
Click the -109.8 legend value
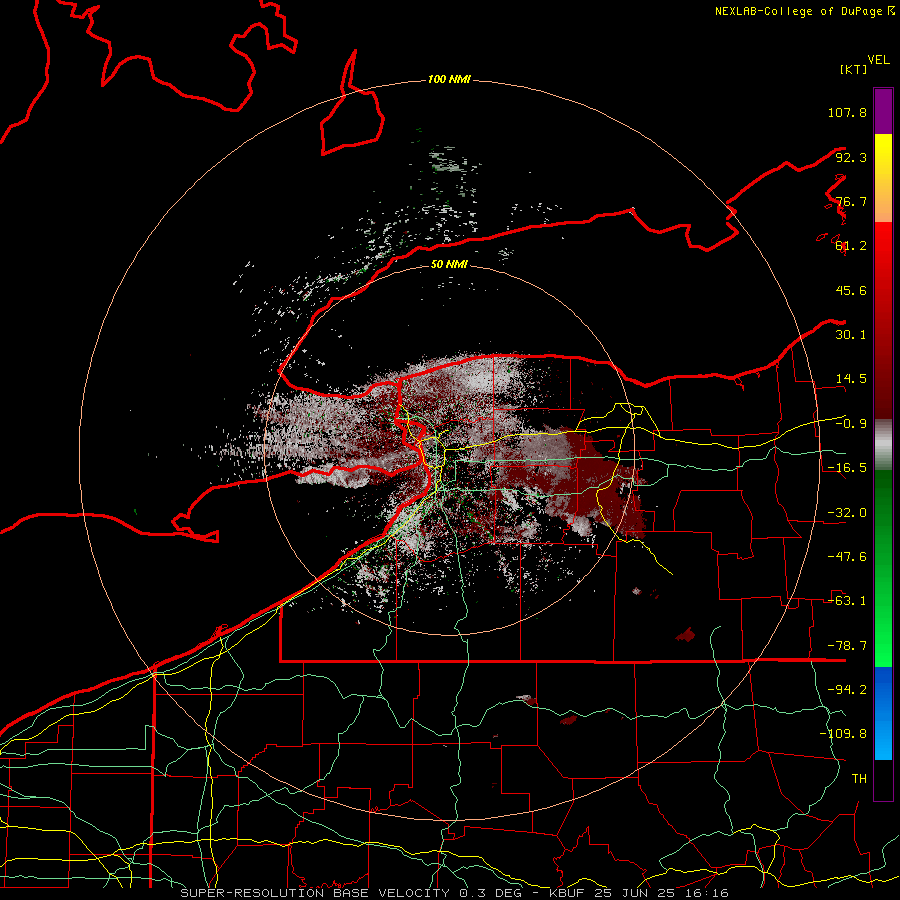pyautogui.click(x=843, y=734)
